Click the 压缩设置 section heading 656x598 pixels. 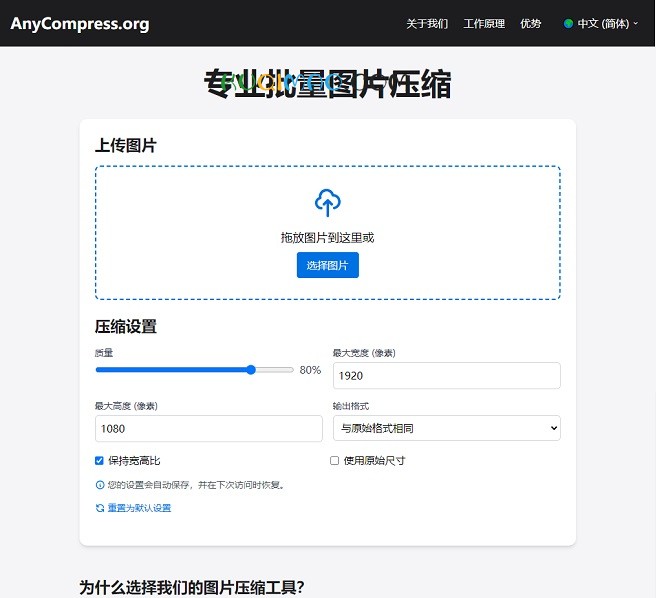[126, 326]
